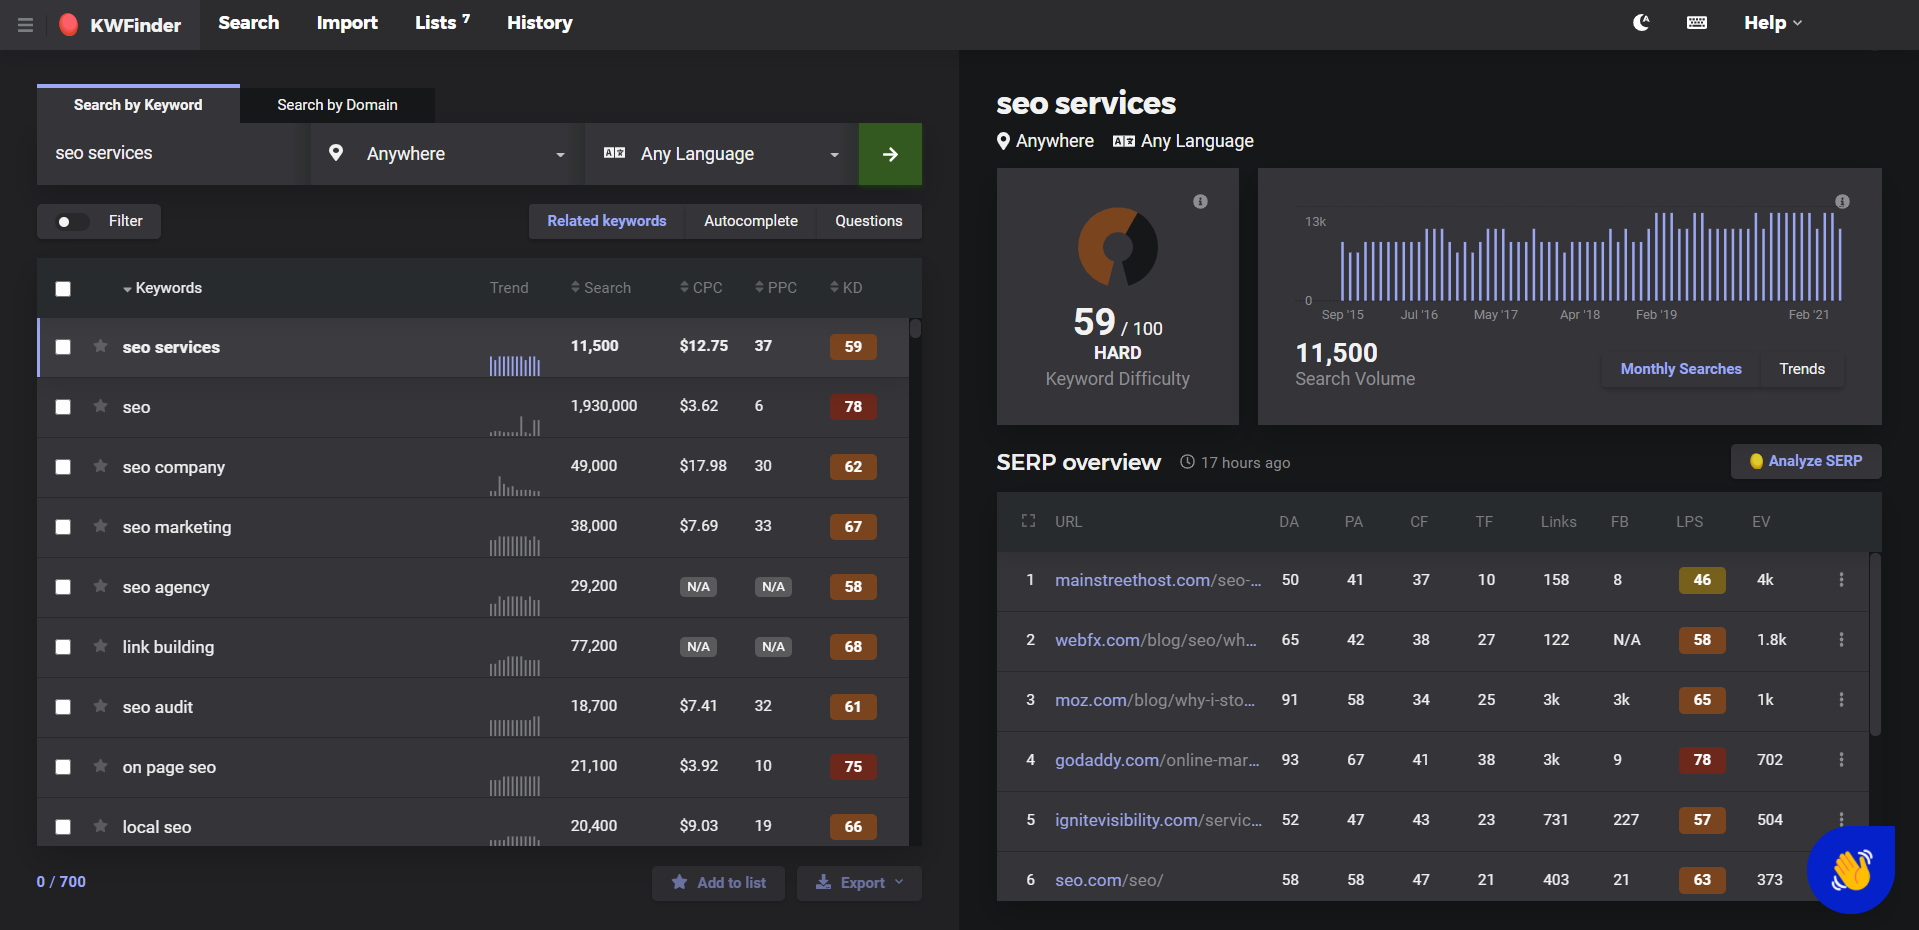Open the ignitevisibility.com result link
This screenshot has height=930, width=1919.
coord(1158,820)
